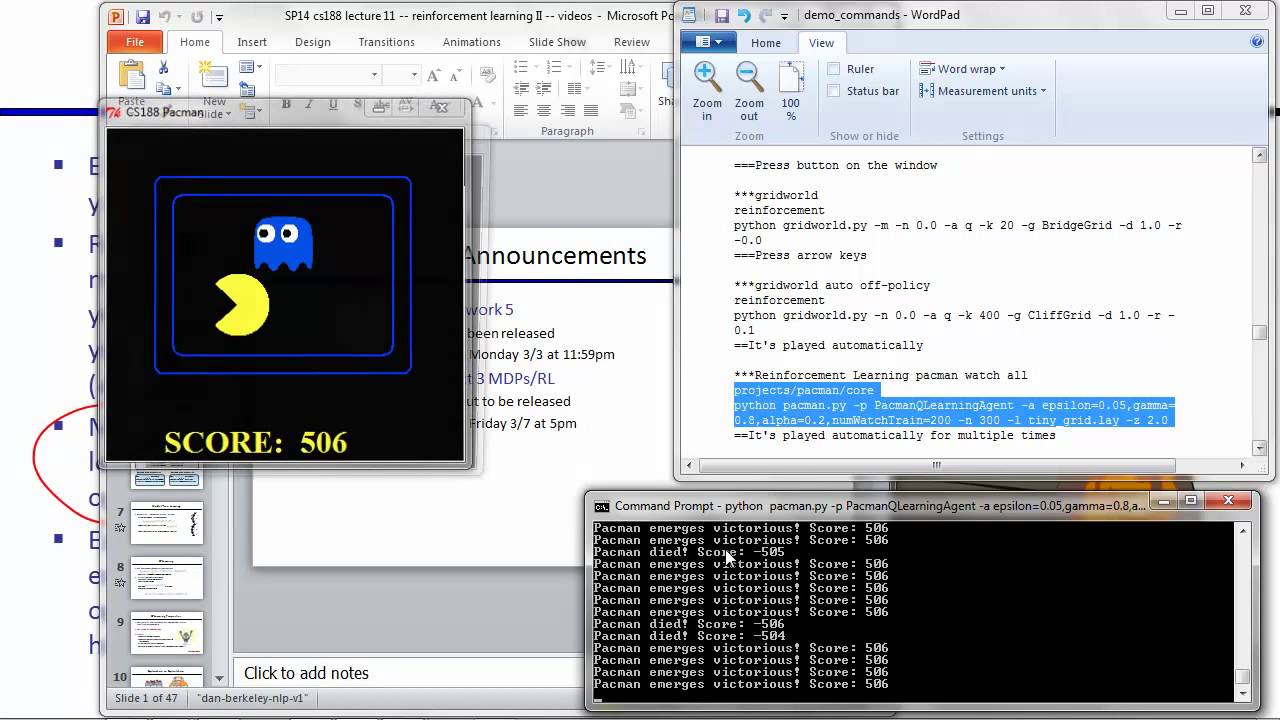Select slide 8 thumbnail in PowerPoint panel

pyautogui.click(x=166, y=578)
